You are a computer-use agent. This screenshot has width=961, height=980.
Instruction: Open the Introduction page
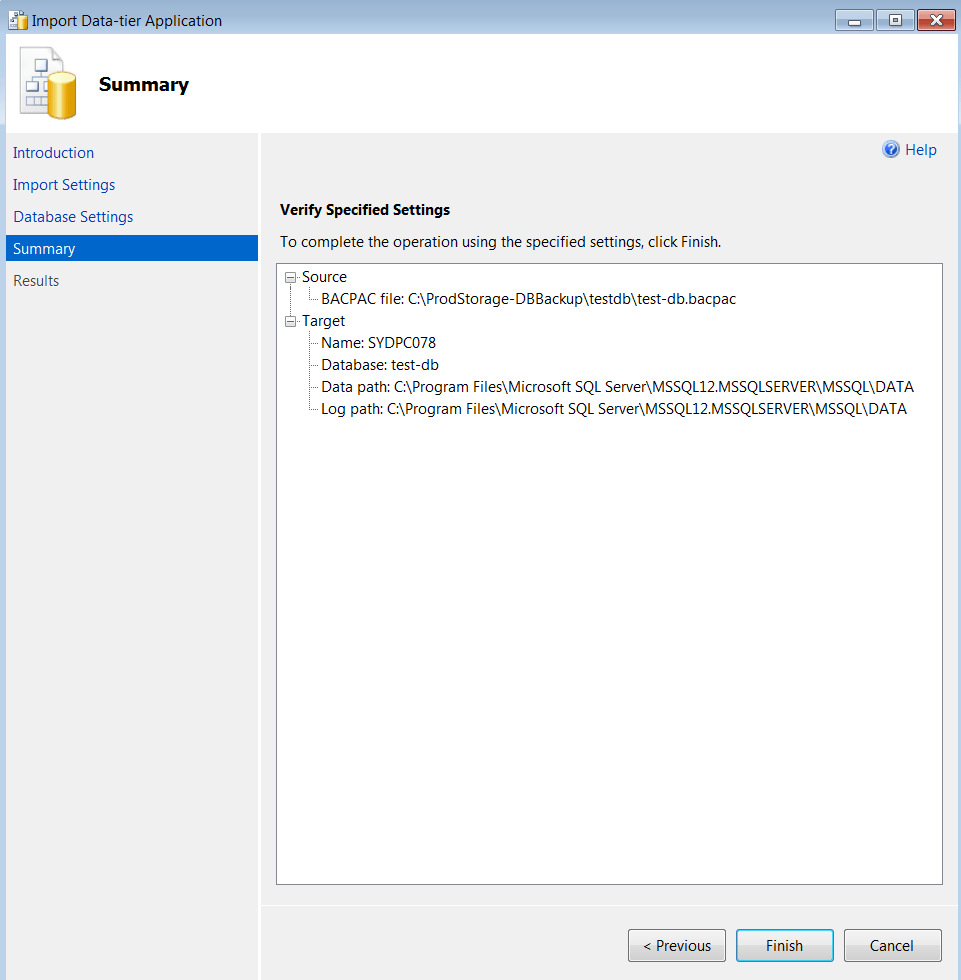(x=53, y=153)
